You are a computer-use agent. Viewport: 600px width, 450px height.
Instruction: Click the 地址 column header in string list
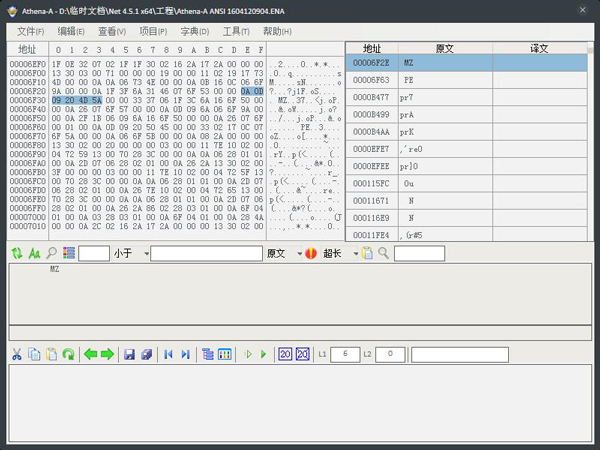point(372,49)
